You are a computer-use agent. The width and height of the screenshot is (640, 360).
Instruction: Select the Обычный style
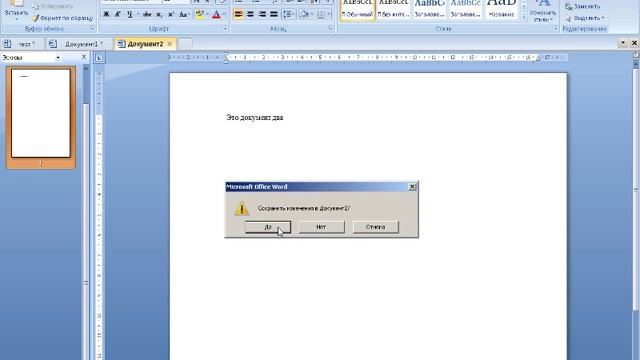358,10
